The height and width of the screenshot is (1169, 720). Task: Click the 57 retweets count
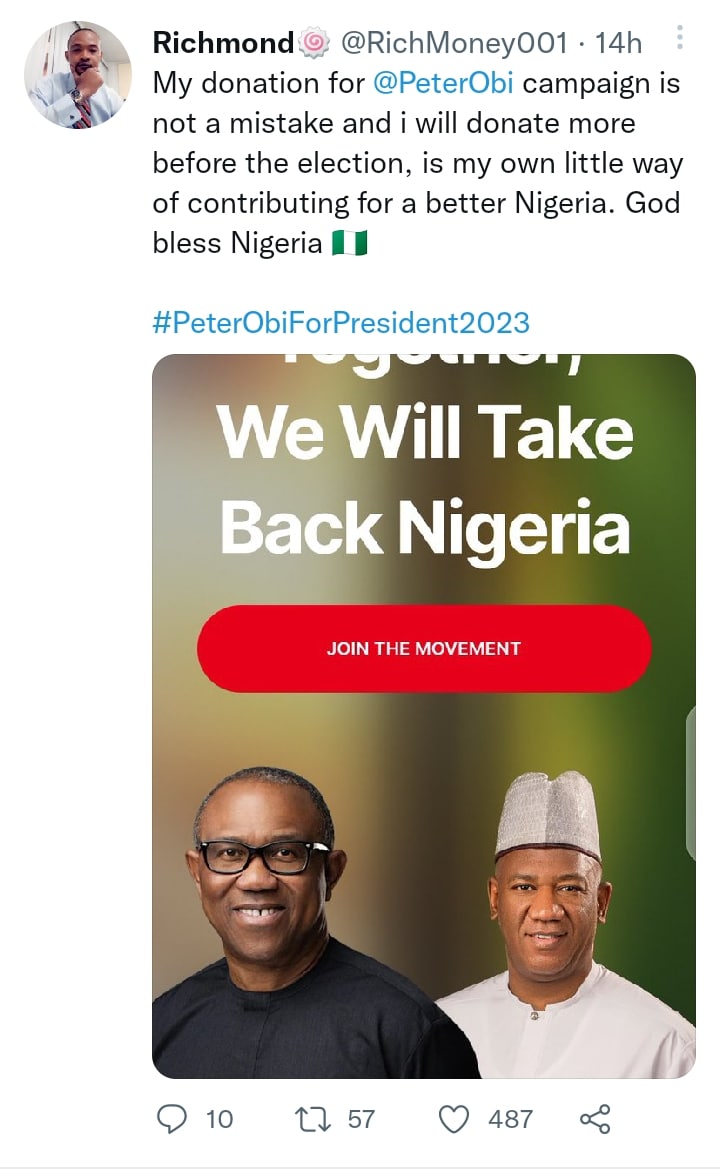tap(360, 1117)
